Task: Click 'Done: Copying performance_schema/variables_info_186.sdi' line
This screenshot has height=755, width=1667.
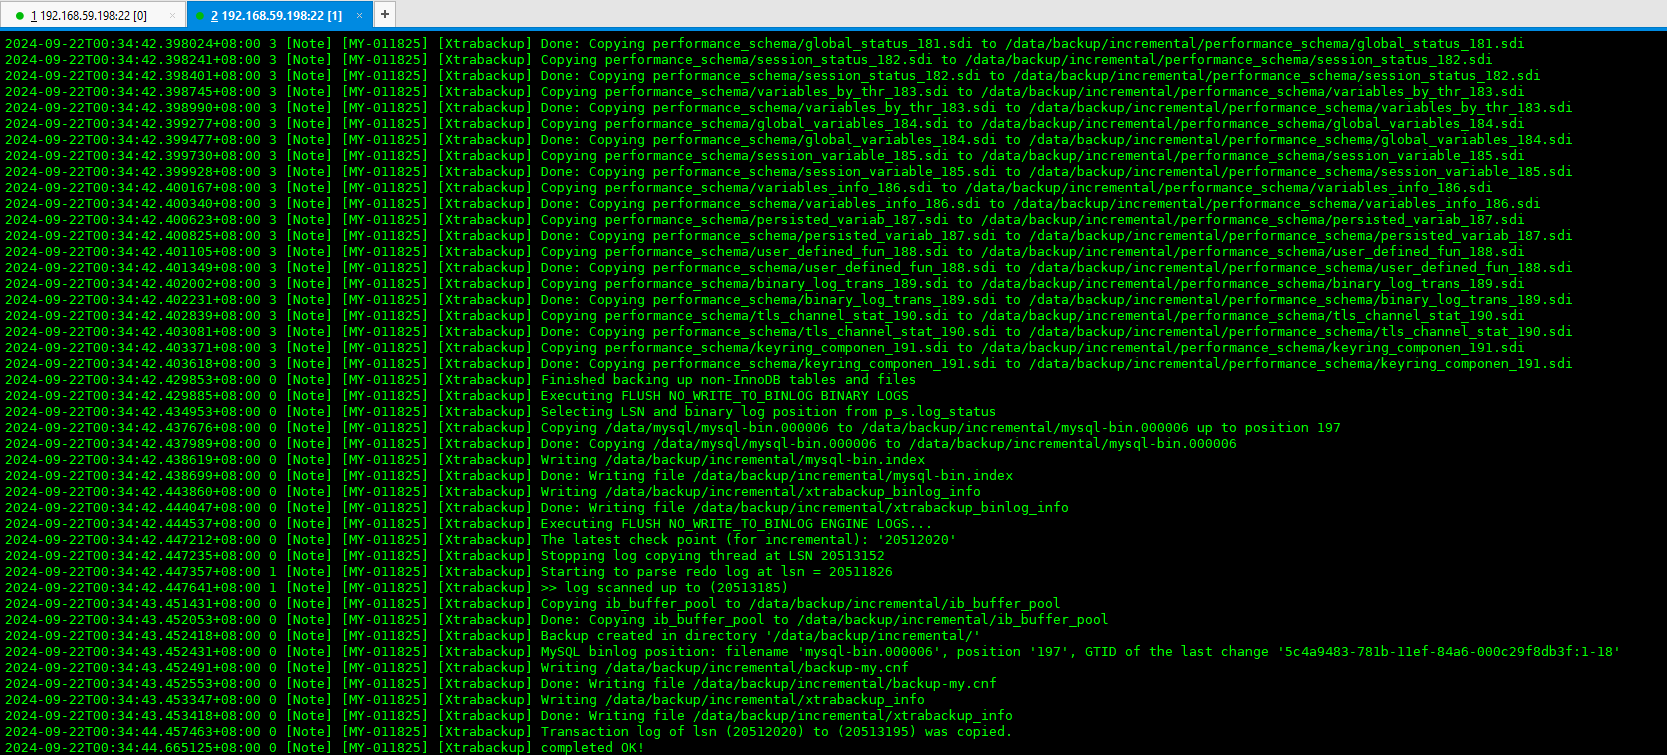Action: [1040, 203]
